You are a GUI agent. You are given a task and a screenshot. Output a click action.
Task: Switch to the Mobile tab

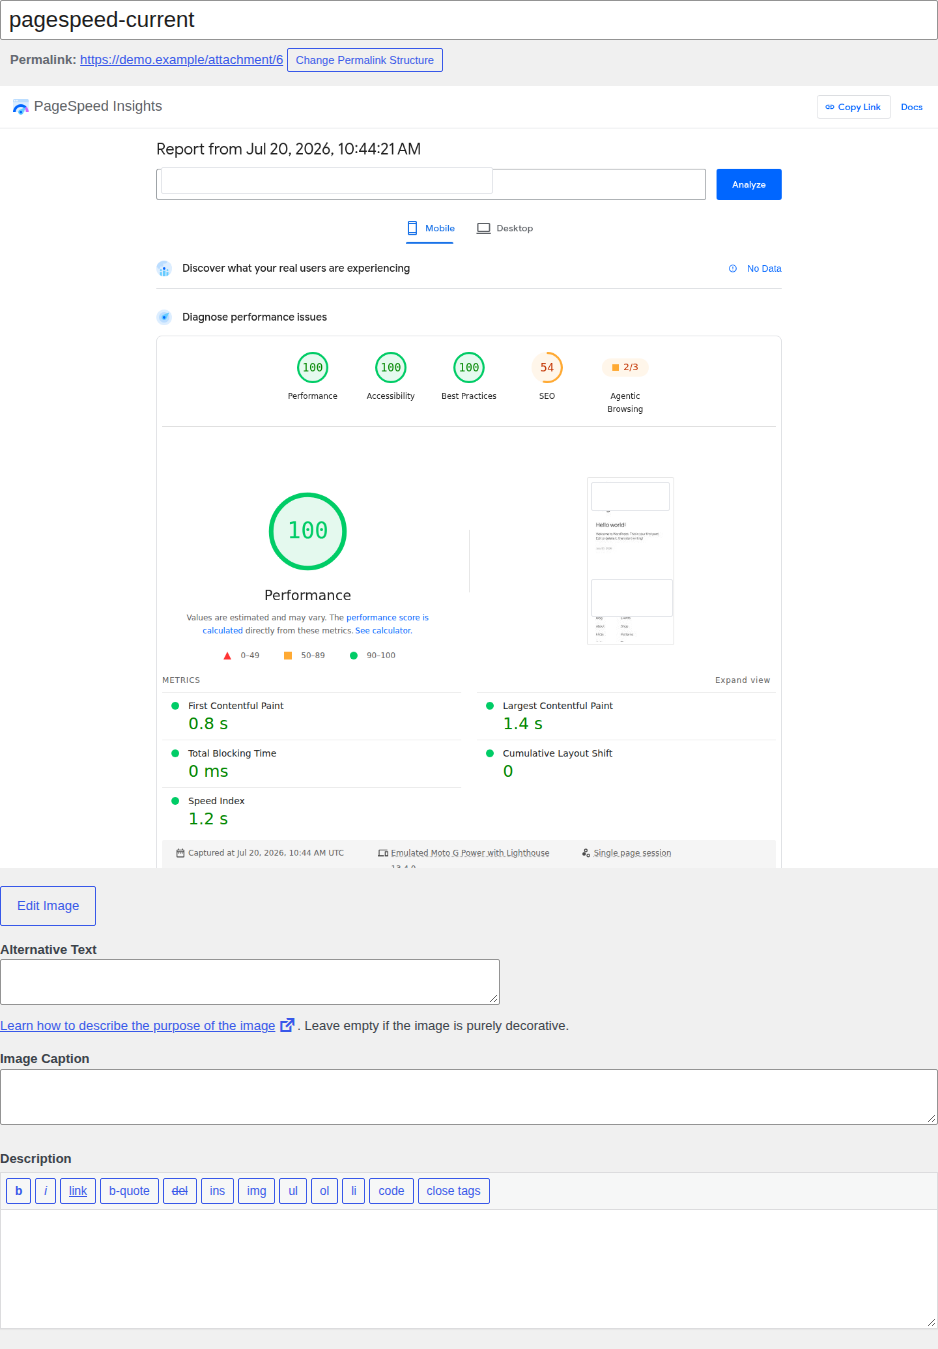click(x=430, y=228)
